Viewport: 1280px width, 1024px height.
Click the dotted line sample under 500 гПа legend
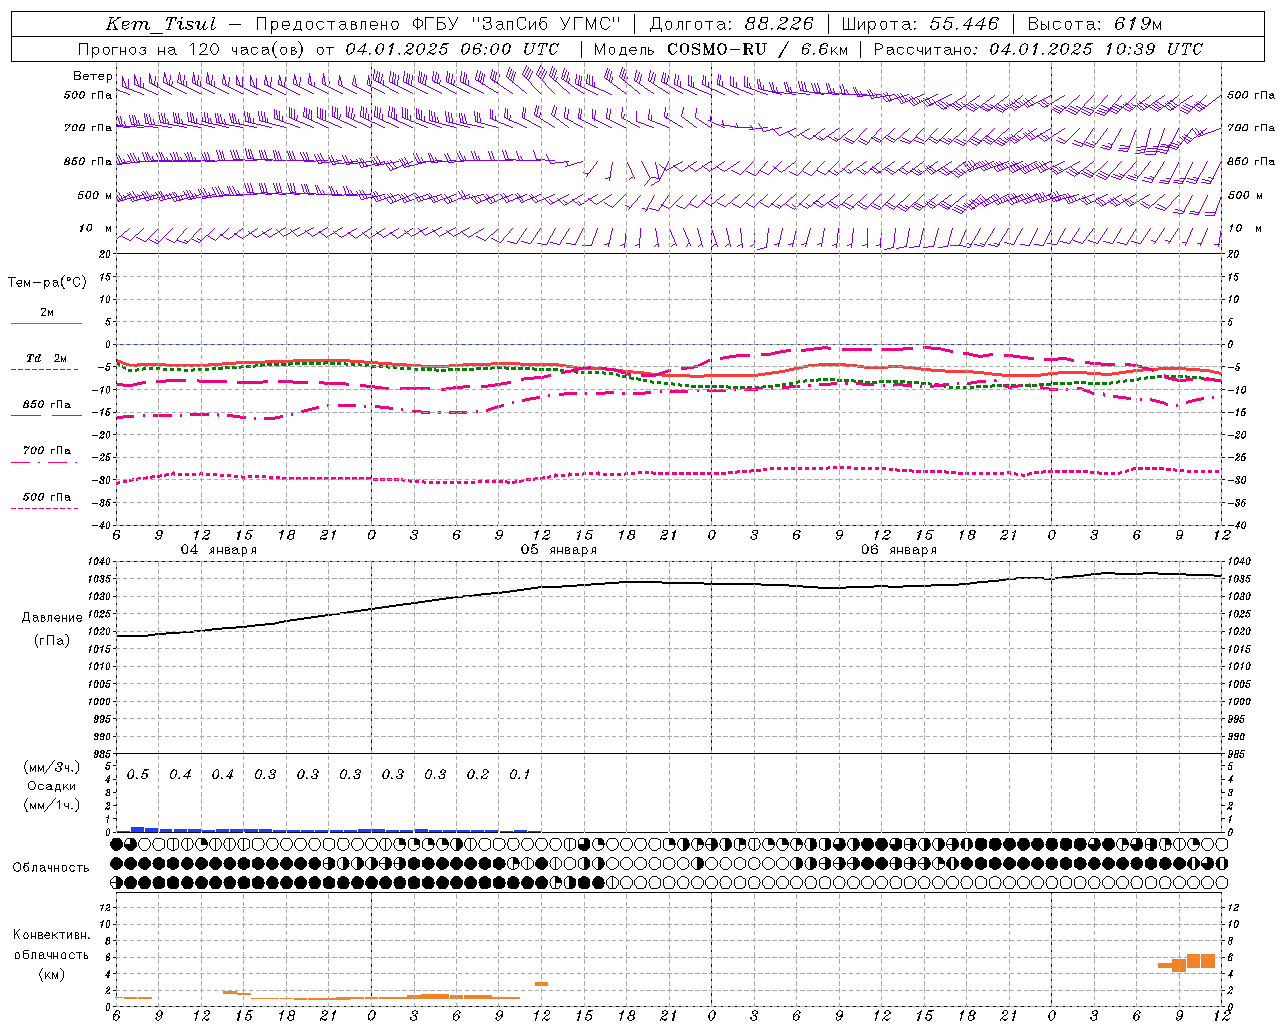[x=44, y=508]
